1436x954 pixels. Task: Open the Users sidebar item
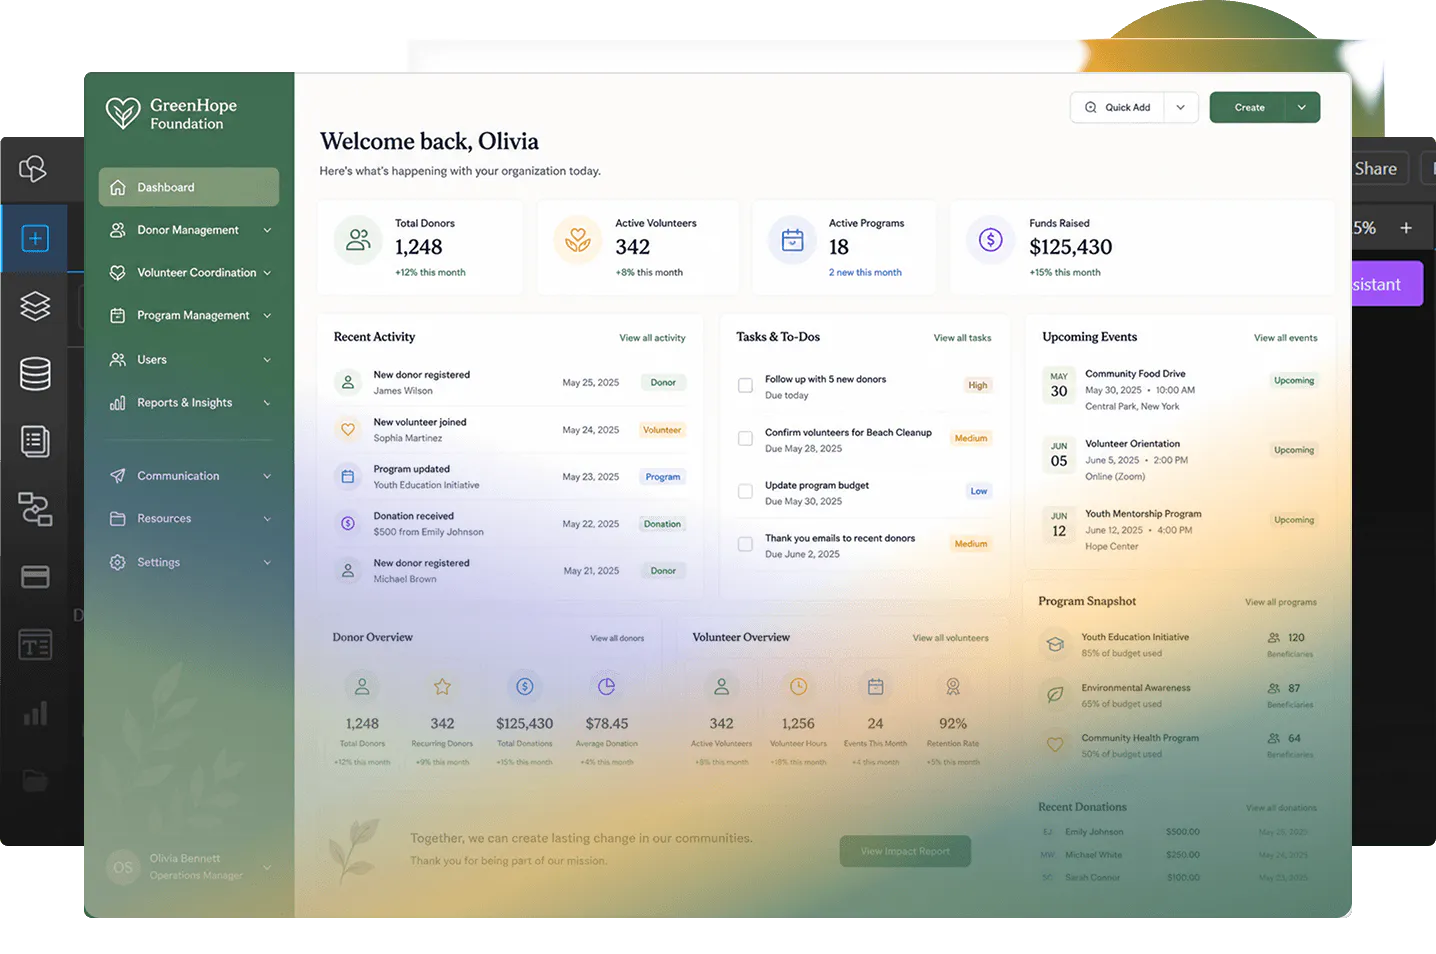pyautogui.click(x=189, y=359)
